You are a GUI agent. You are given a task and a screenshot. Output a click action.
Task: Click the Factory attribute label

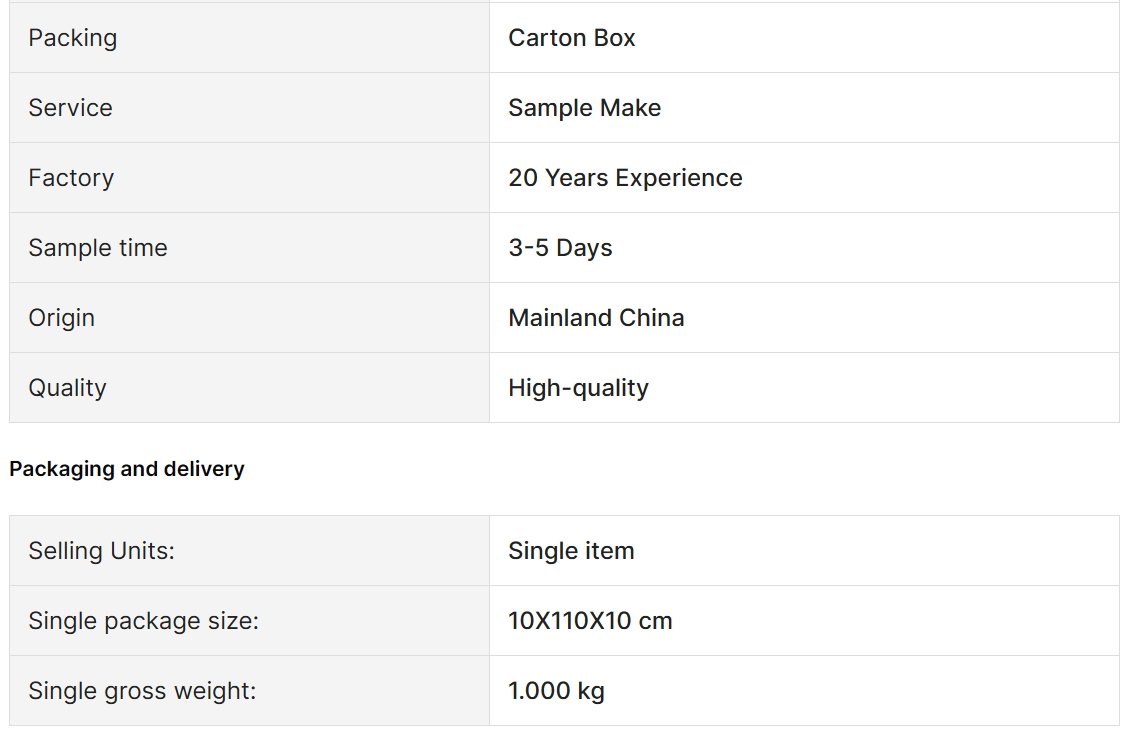click(71, 177)
